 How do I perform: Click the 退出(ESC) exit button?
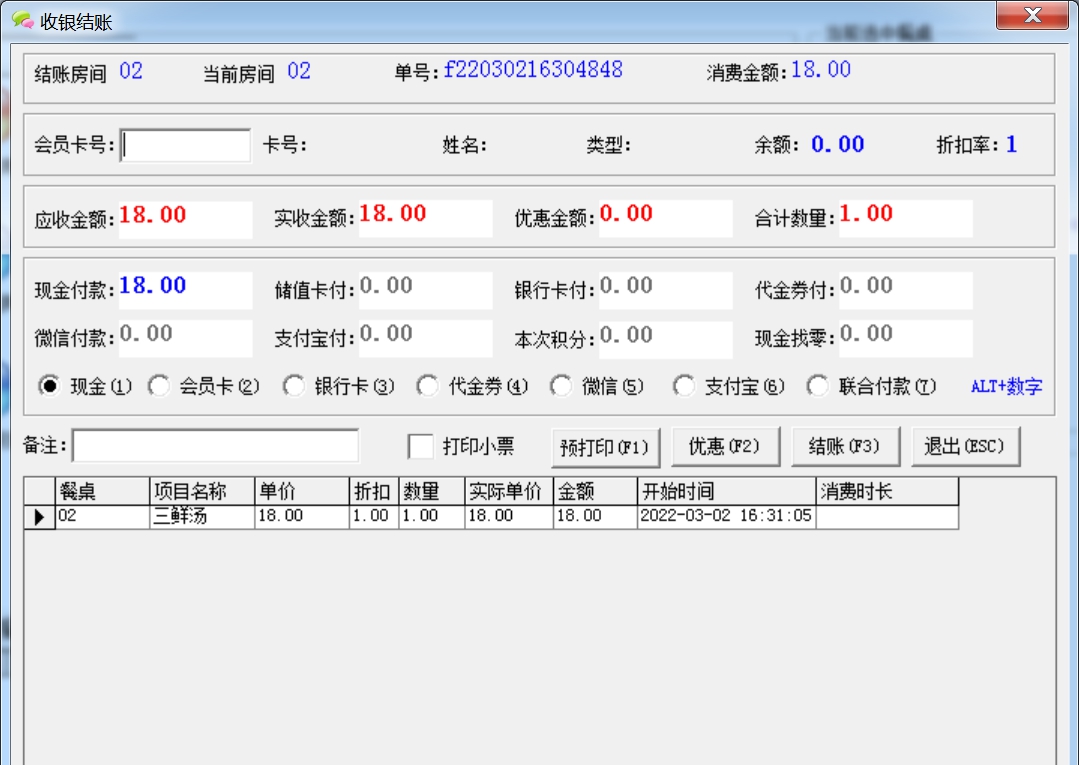point(964,446)
